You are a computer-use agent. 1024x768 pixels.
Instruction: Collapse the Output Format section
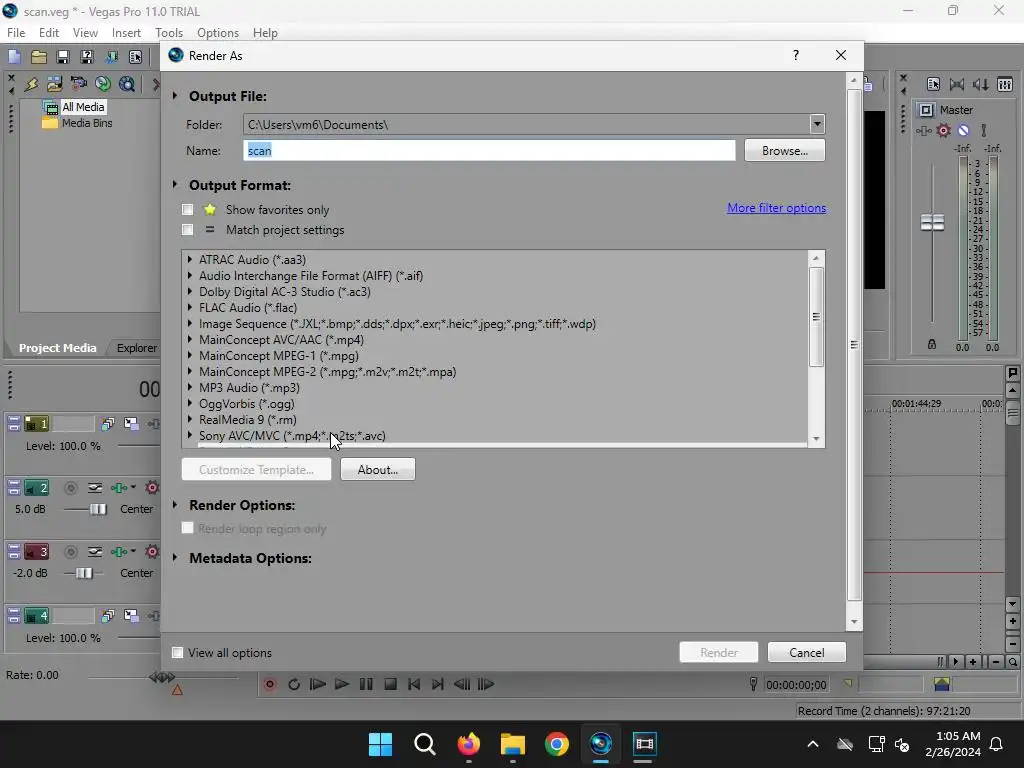point(175,185)
